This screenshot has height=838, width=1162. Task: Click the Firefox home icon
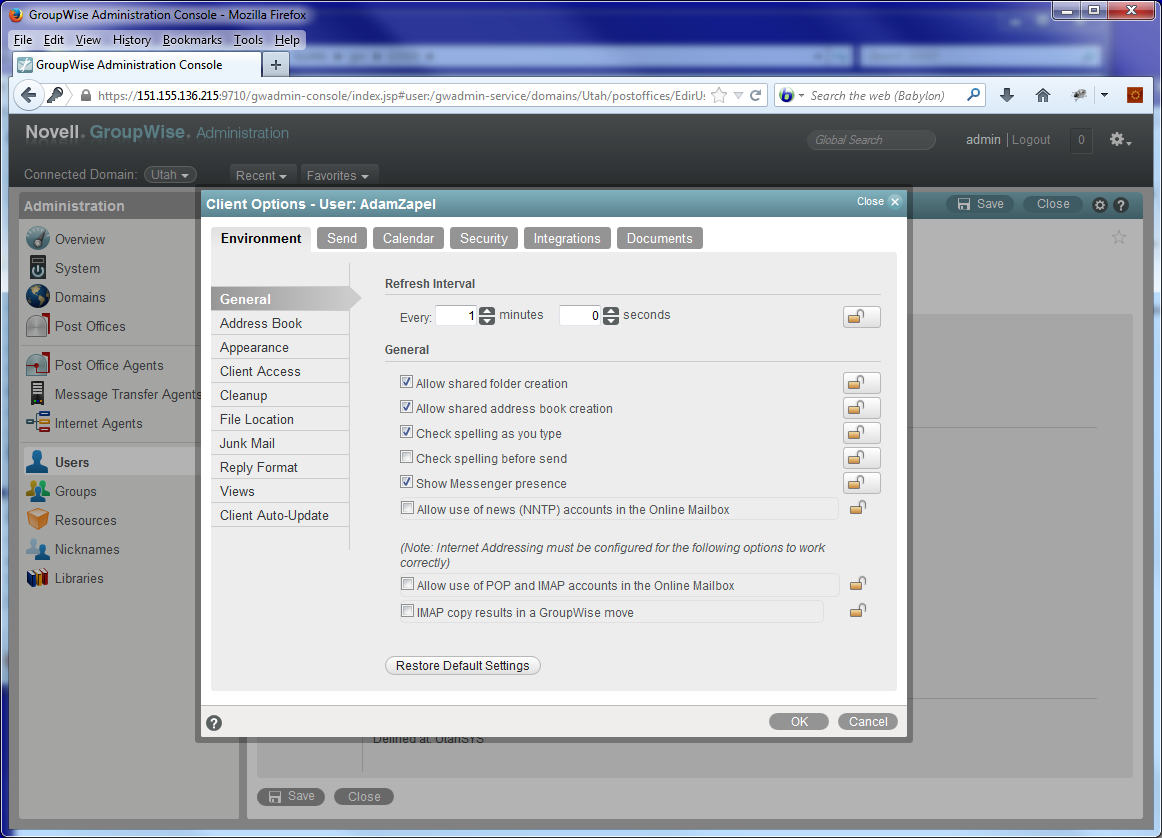click(1043, 95)
